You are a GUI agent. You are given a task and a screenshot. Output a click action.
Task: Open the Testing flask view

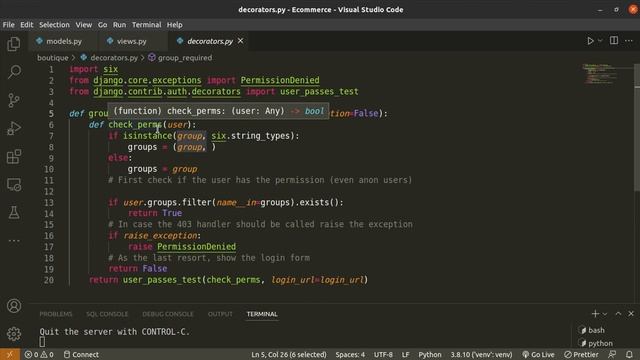point(14,212)
